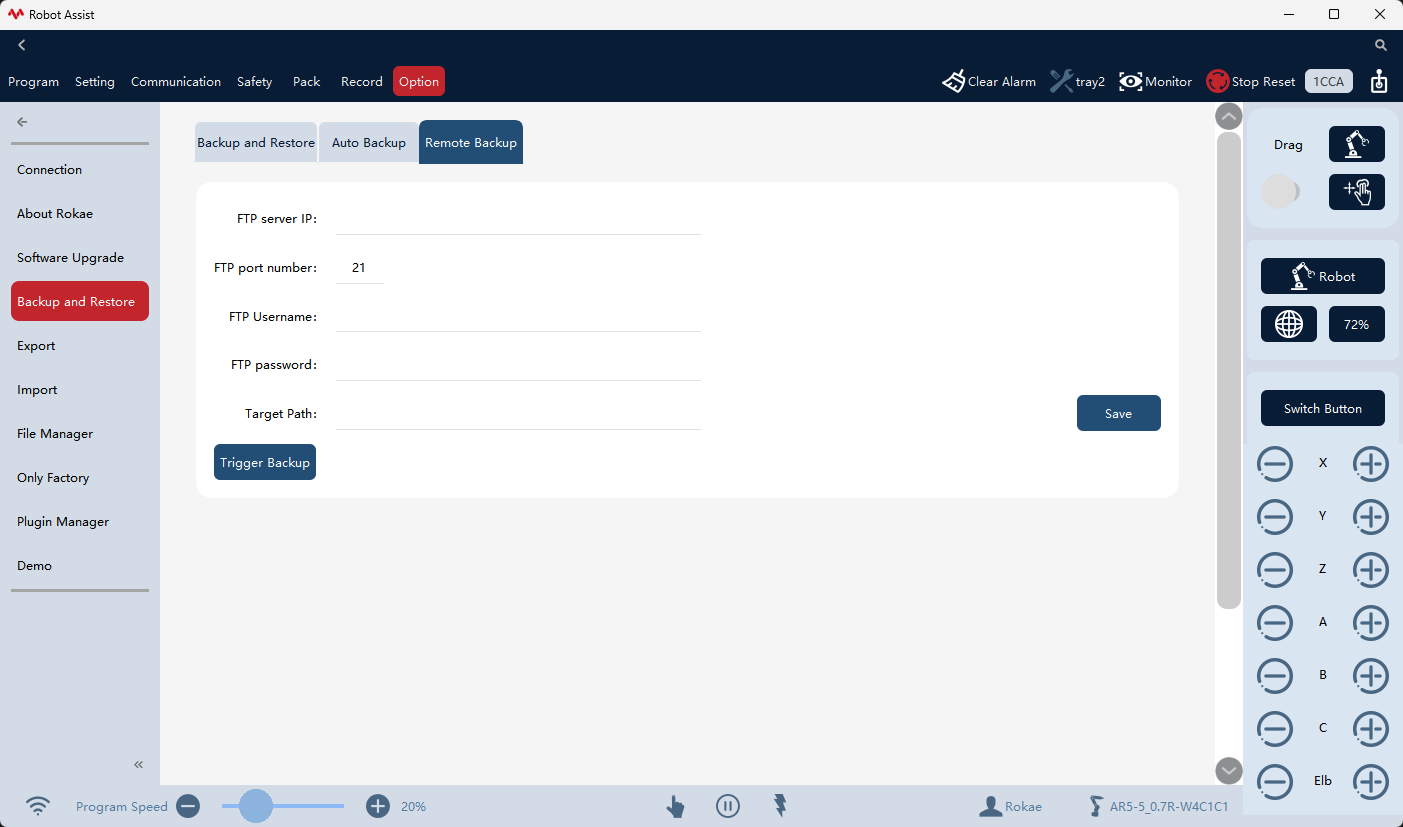Jog Z axis positive
Image resolution: width=1403 pixels, height=827 pixels.
pos(1371,570)
